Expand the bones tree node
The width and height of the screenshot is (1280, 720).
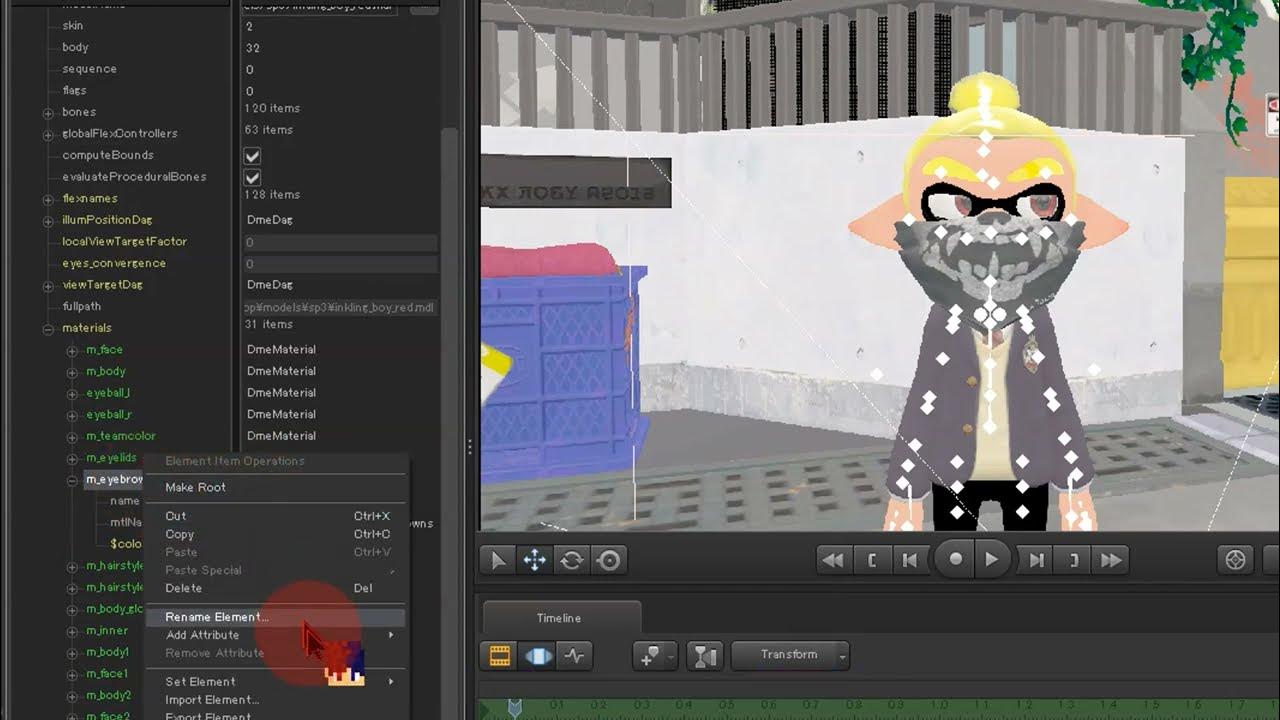point(48,113)
